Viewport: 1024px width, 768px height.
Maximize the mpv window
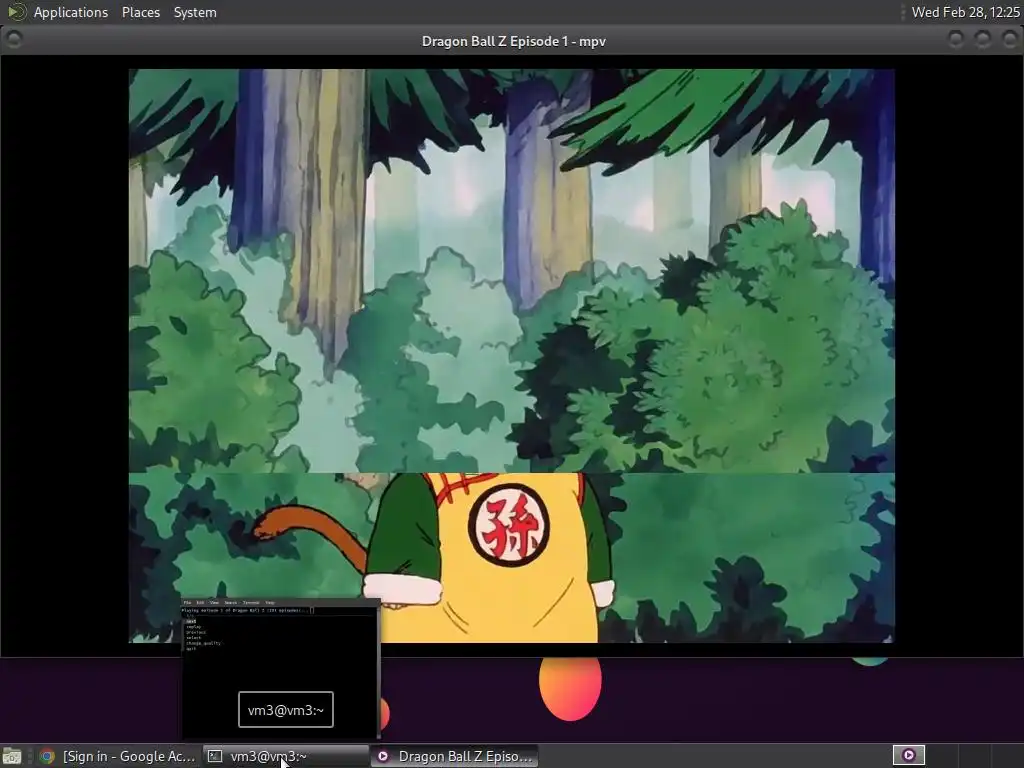tap(982, 40)
